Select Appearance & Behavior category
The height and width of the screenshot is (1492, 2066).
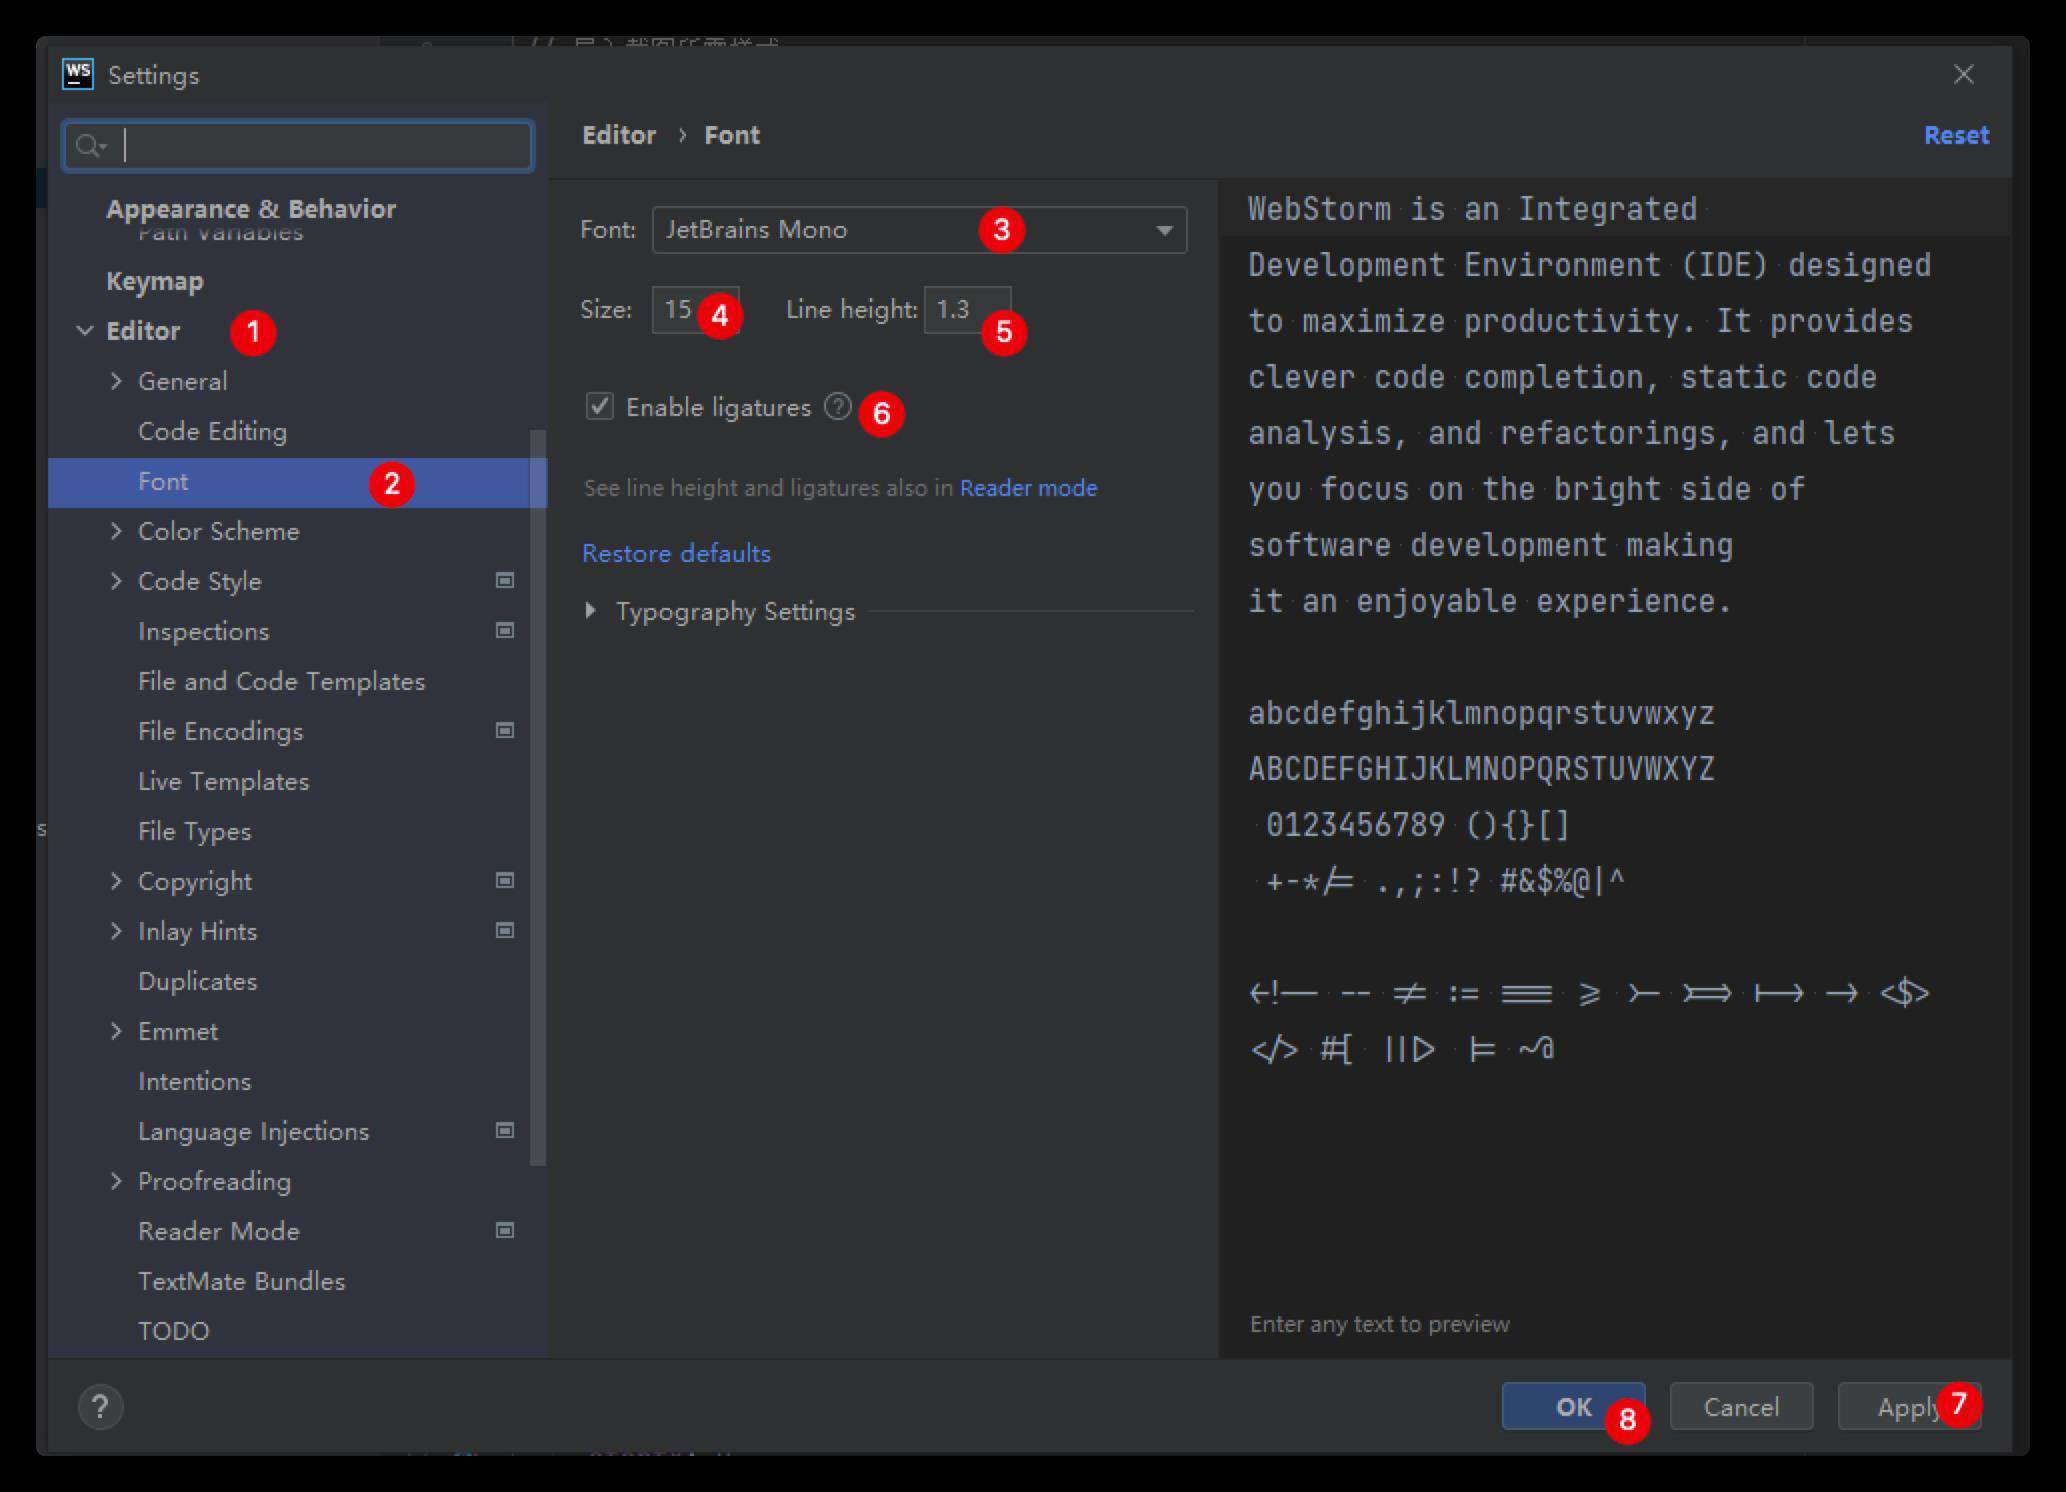click(x=251, y=208)
